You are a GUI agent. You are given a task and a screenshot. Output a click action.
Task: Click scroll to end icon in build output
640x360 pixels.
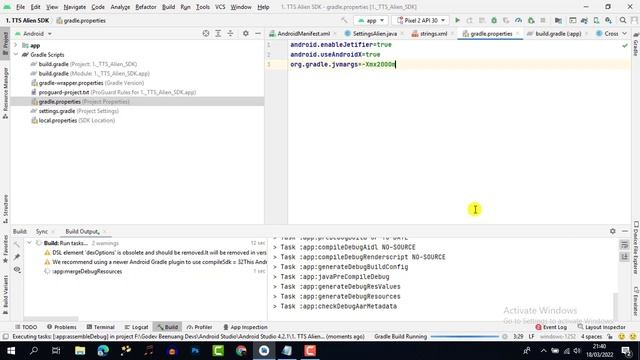624,257
